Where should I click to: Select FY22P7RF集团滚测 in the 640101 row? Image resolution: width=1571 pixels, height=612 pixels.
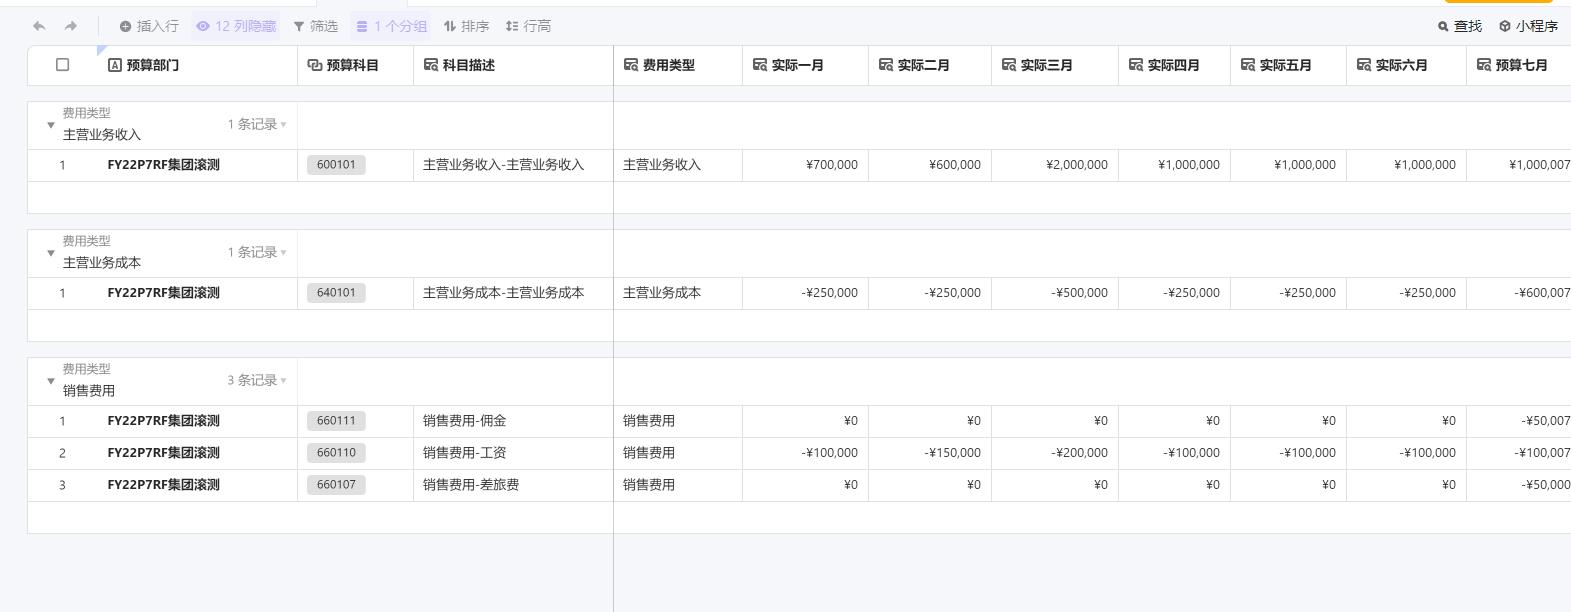pos(197,293)
